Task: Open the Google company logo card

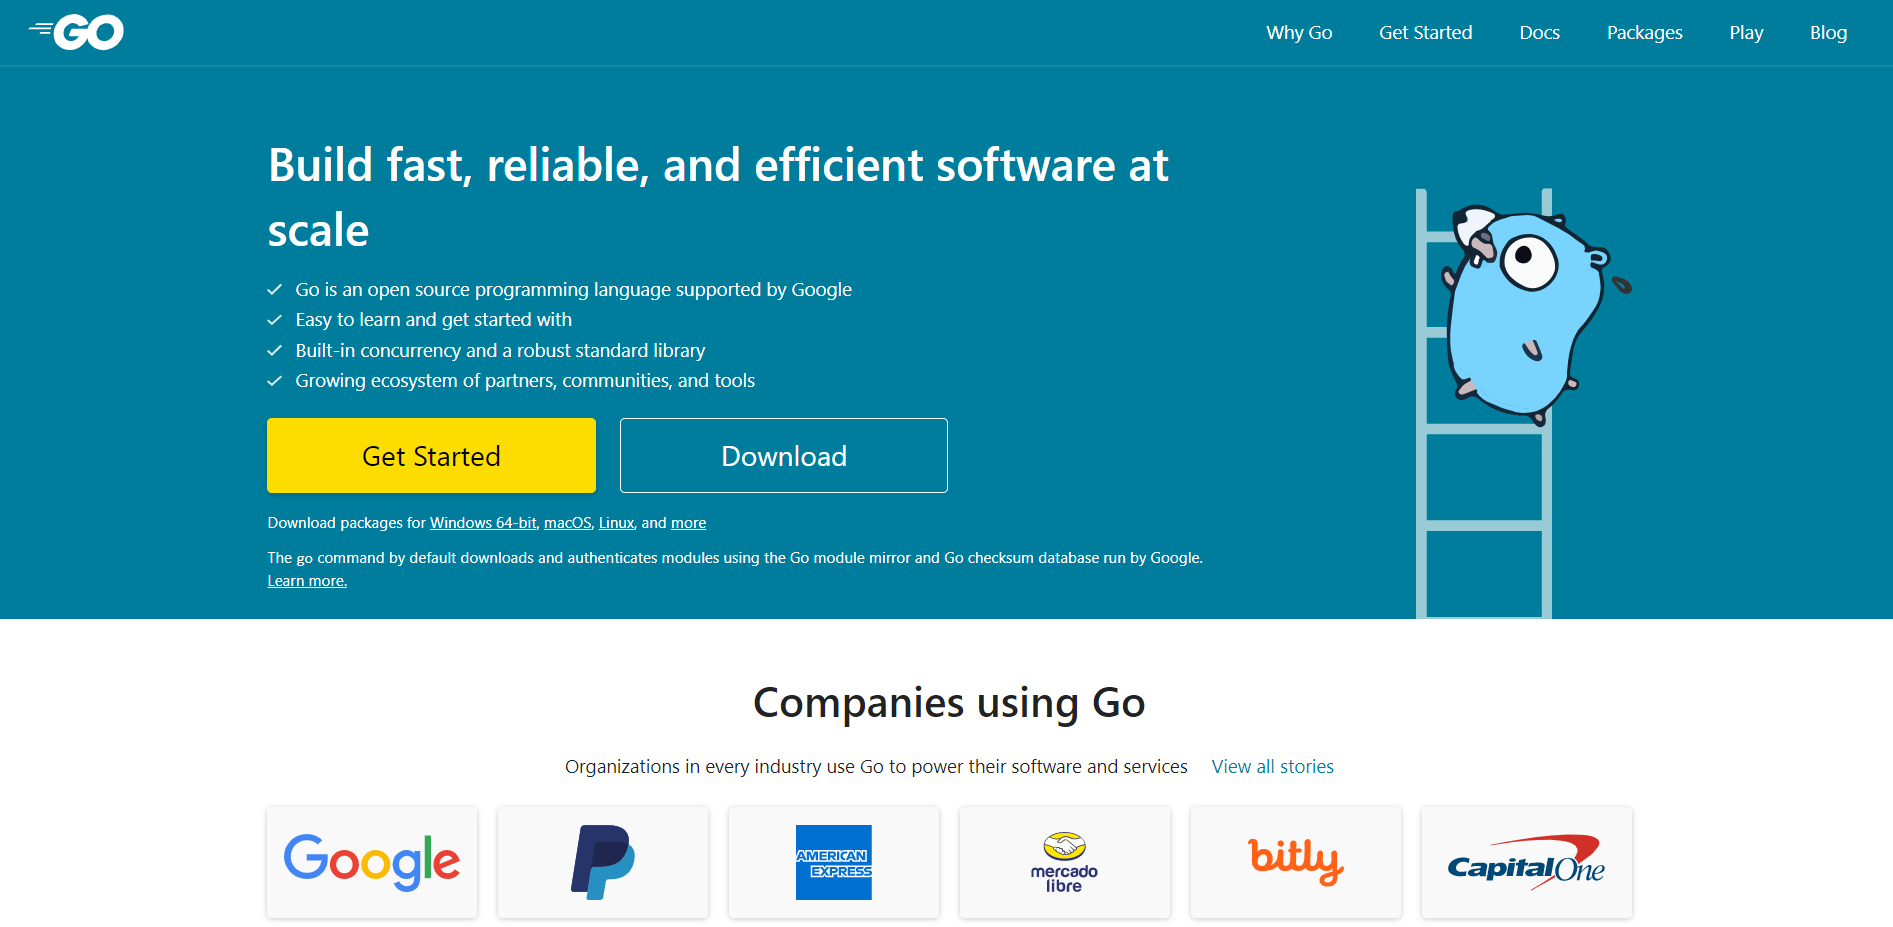Action: pyautogui.click(x=372, y=862)
